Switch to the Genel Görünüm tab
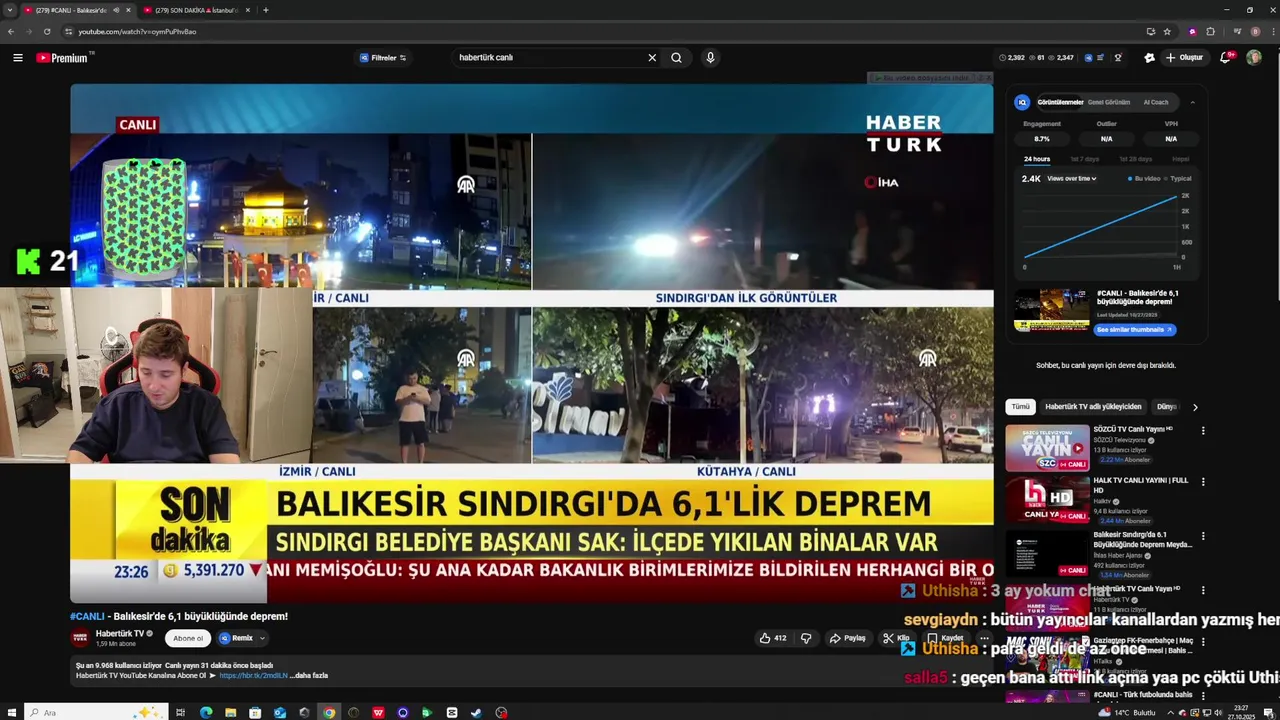Screen dimensions: 1280x720 click(1109, 102)
